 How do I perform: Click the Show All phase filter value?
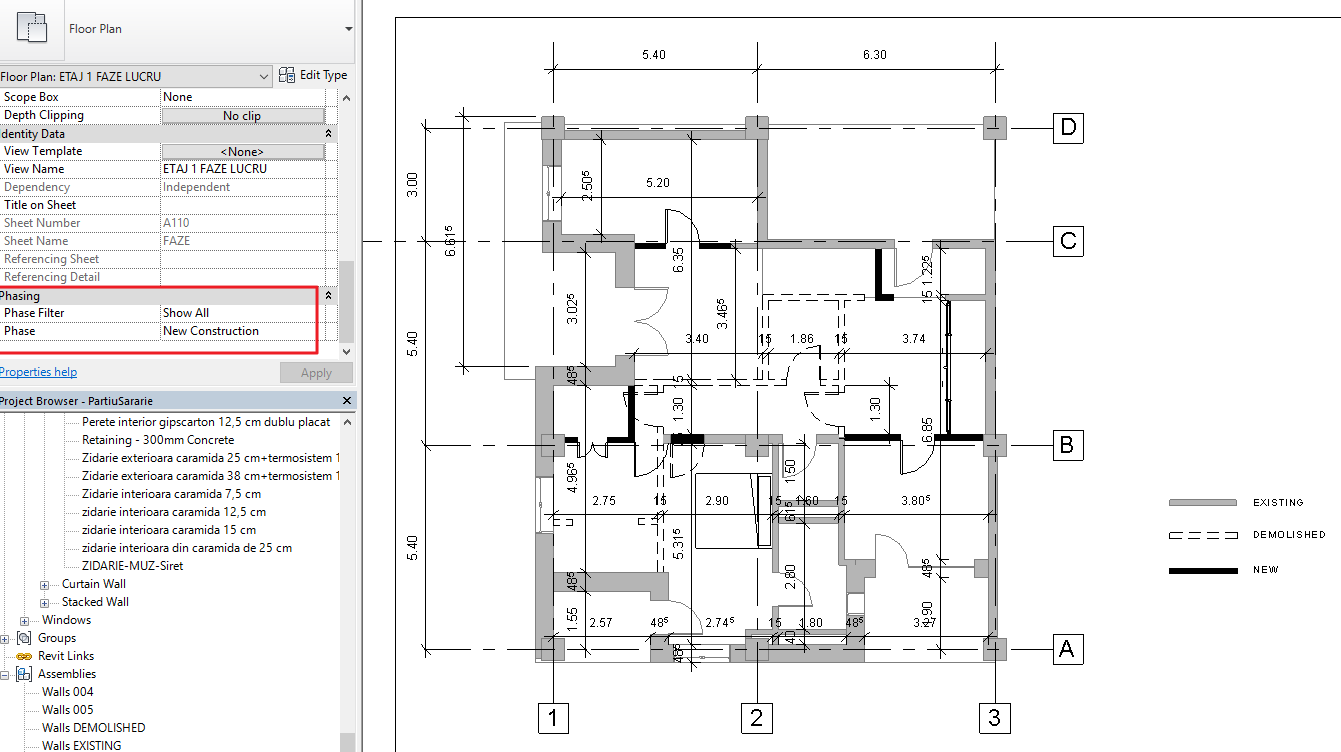coord(184,312)
